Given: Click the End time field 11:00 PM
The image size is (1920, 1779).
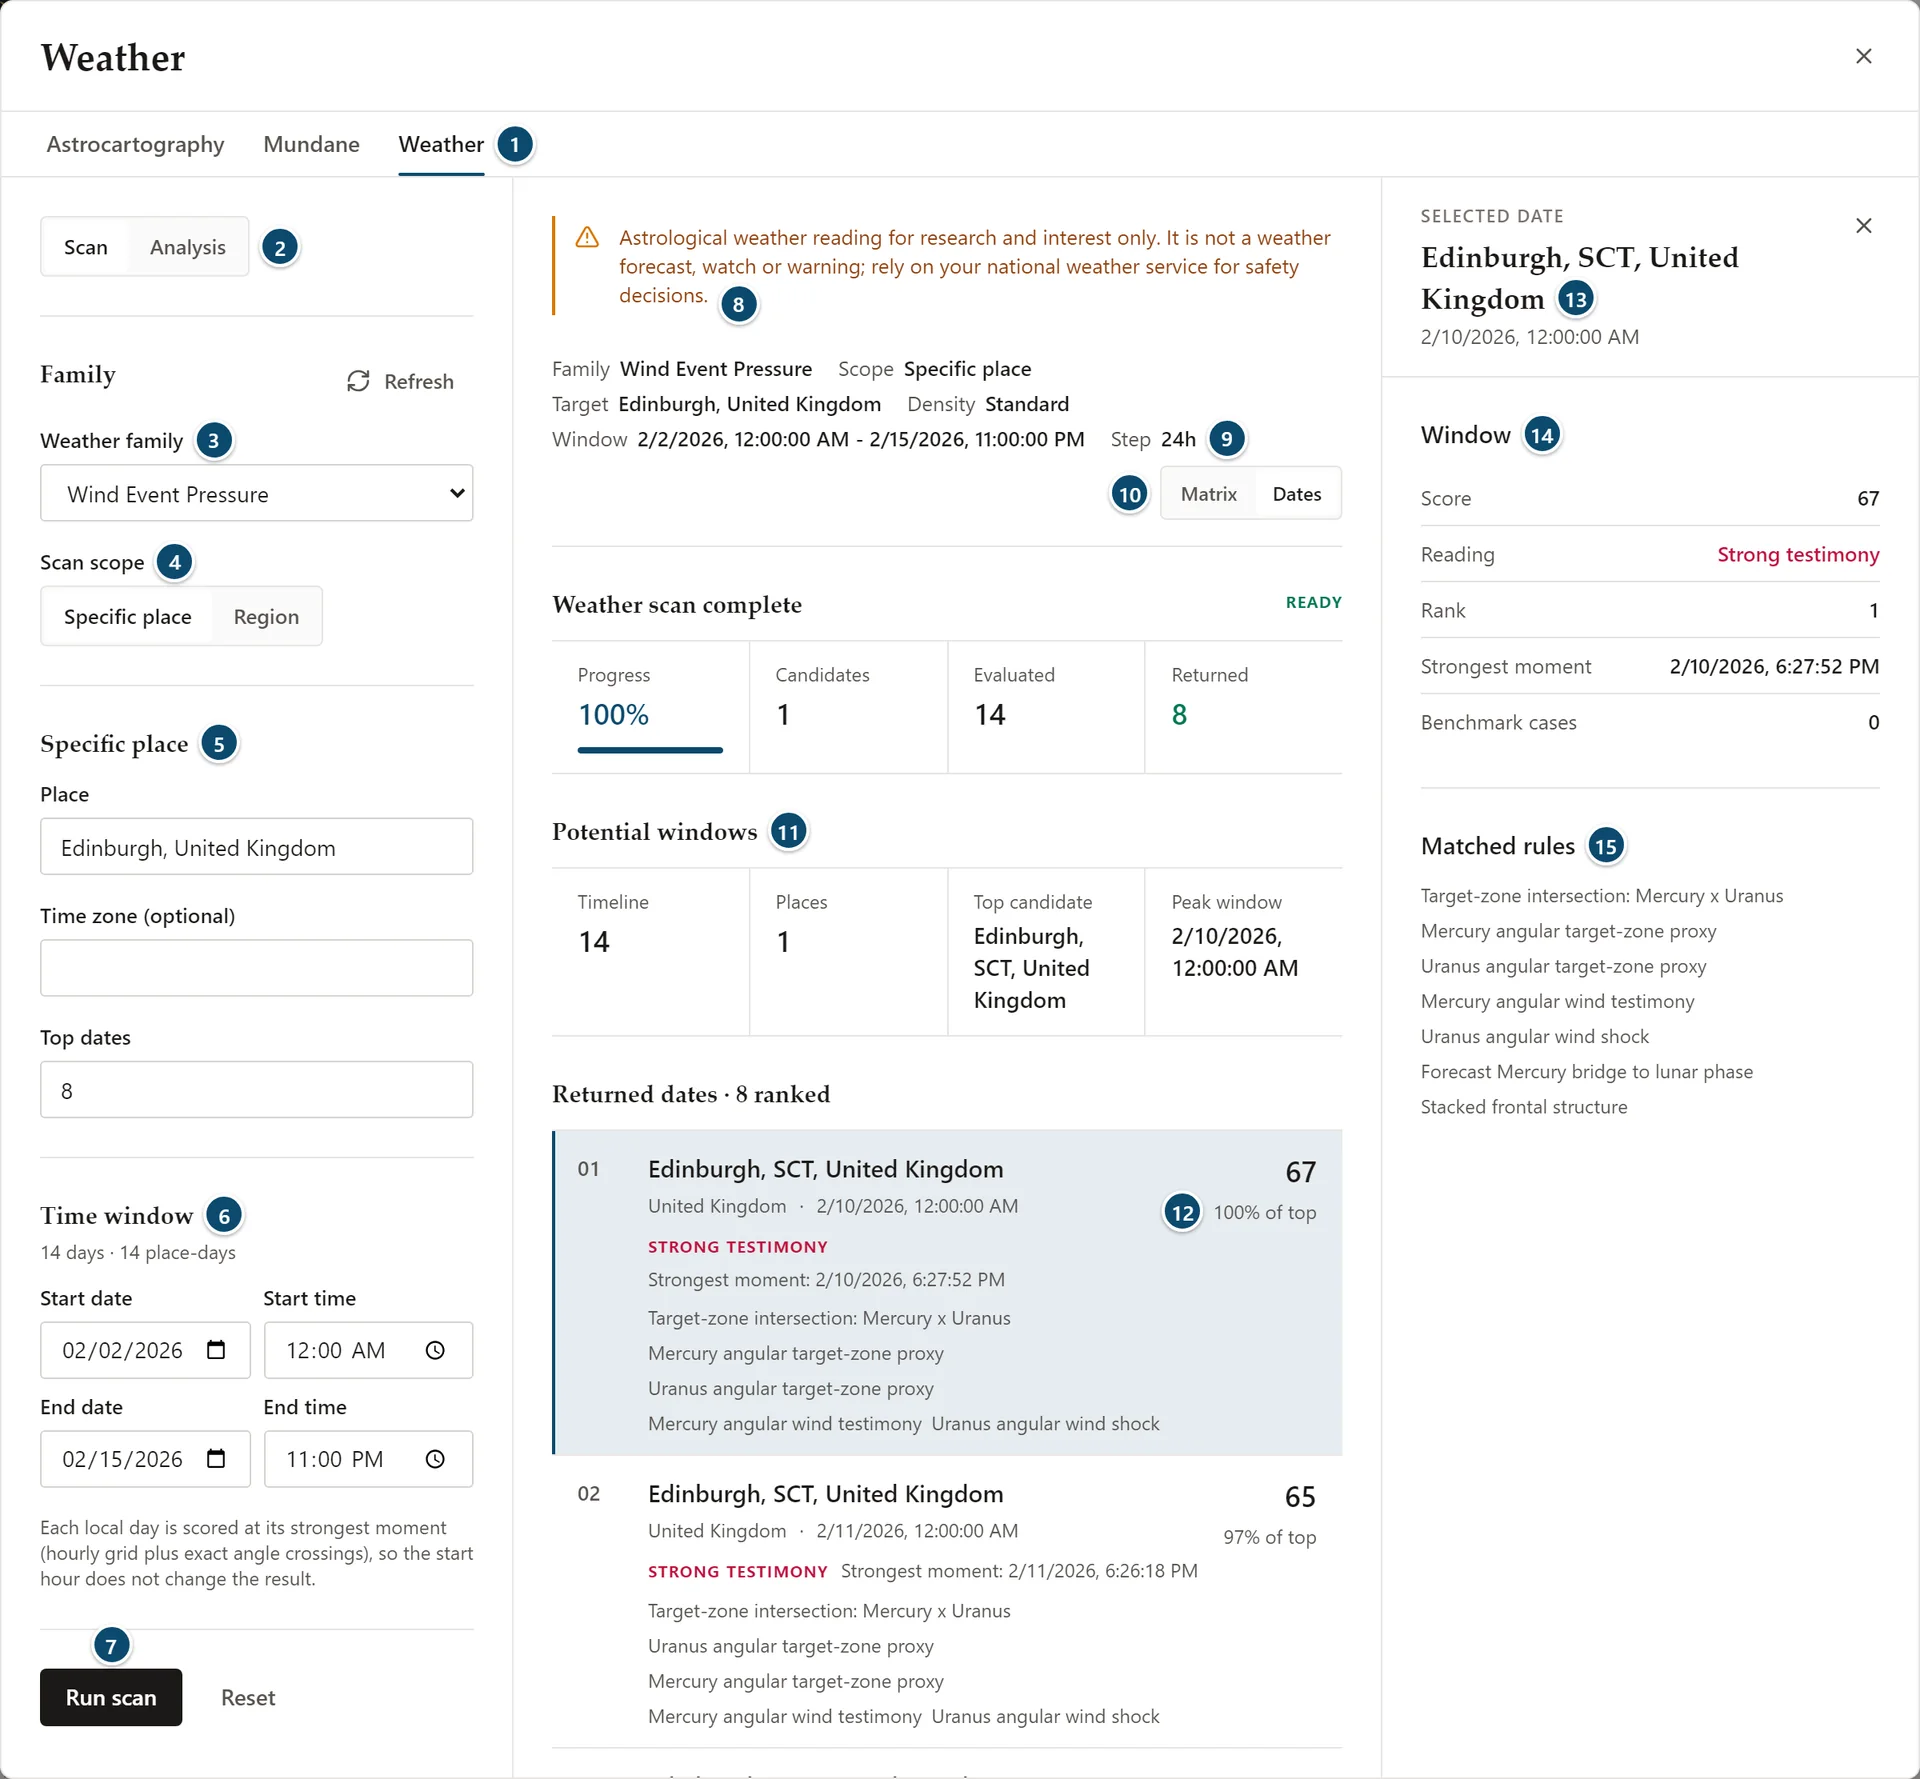Looking at the screenshot, I should pos(368,1459).
